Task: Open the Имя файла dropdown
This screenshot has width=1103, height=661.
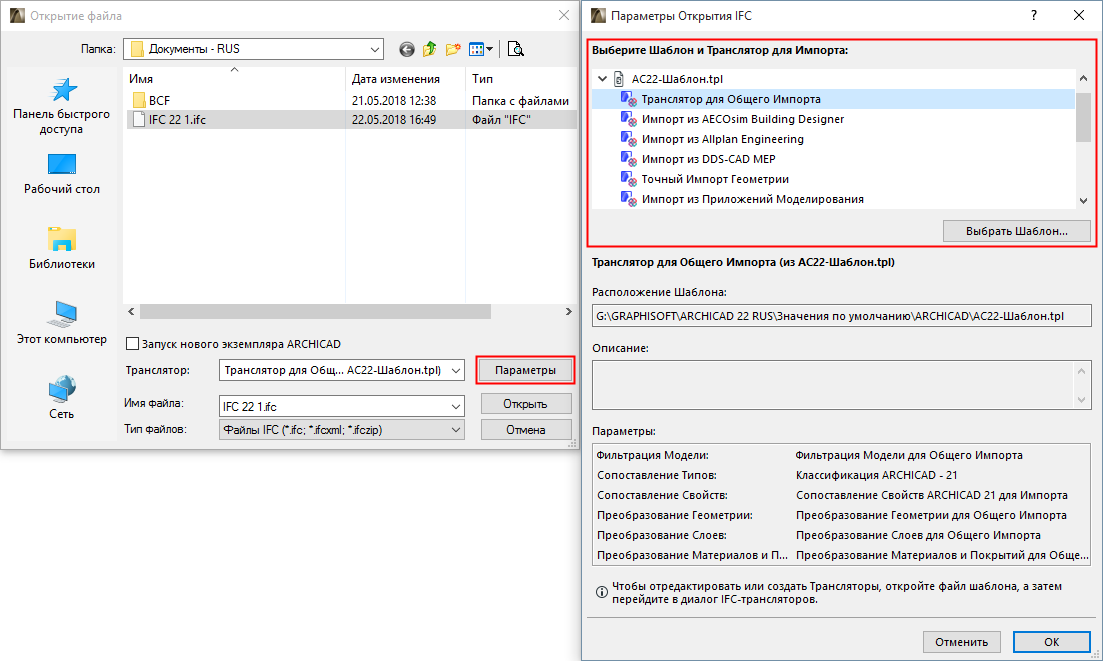Action: click(456, 406)
